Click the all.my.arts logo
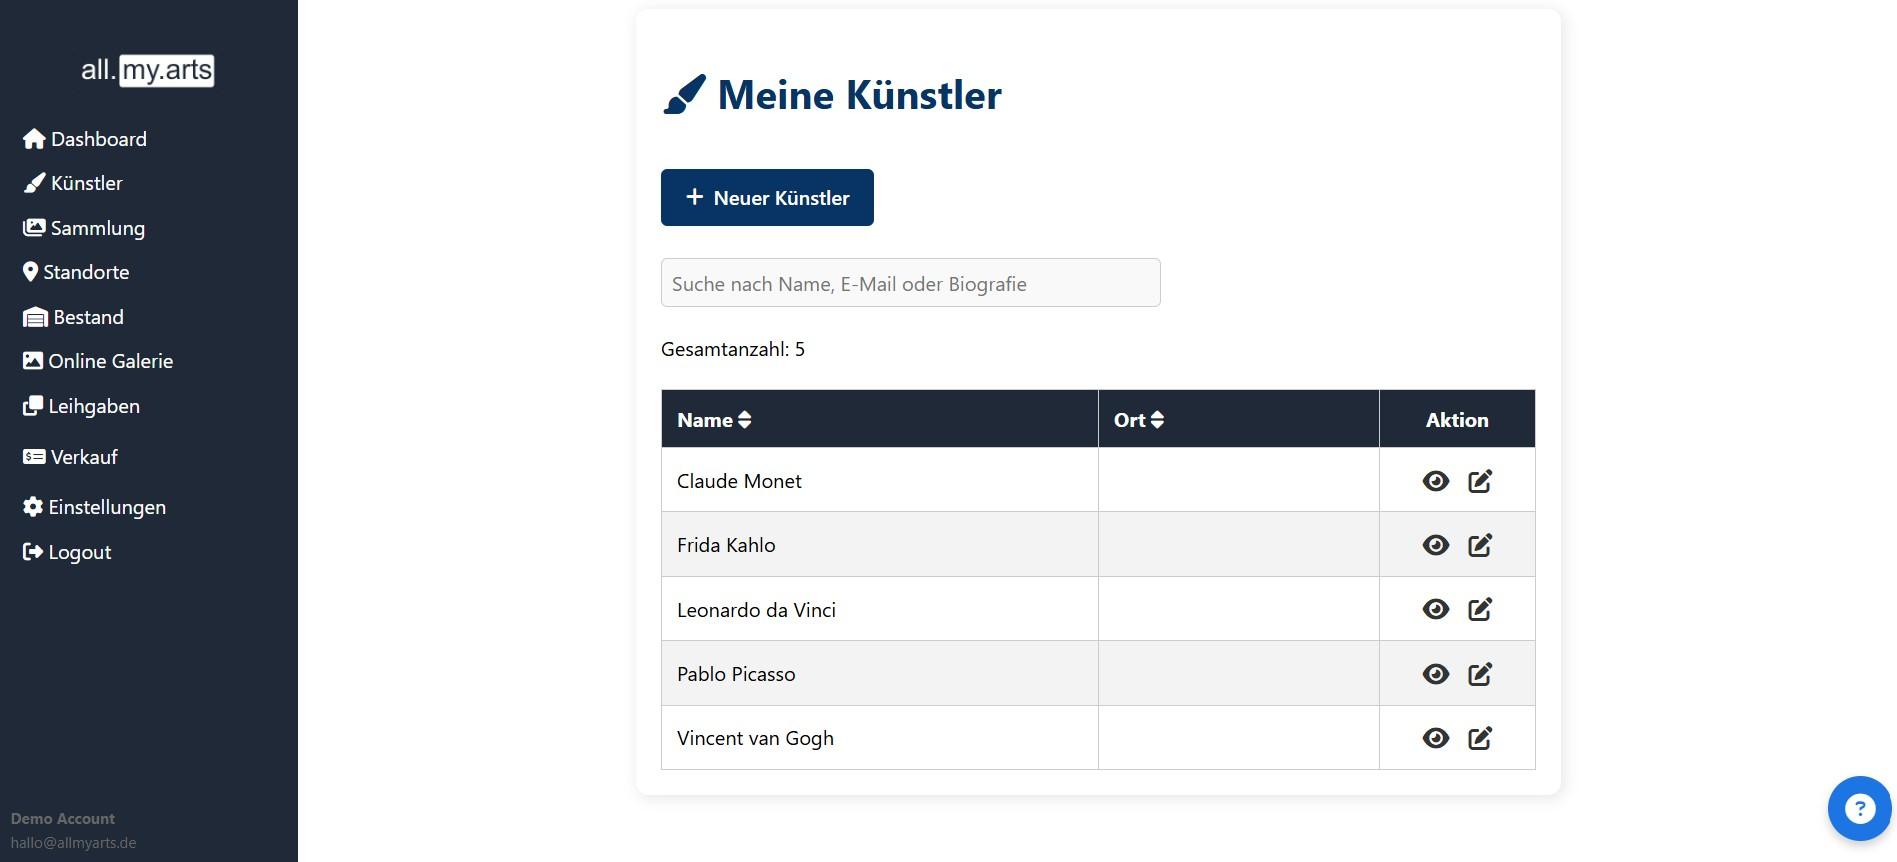 (146, 70)
